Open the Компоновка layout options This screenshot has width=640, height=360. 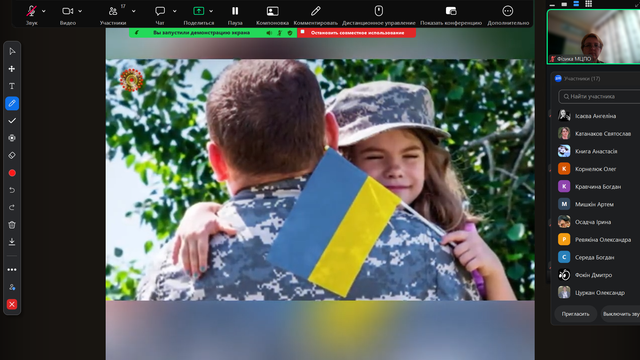point(272,15)
